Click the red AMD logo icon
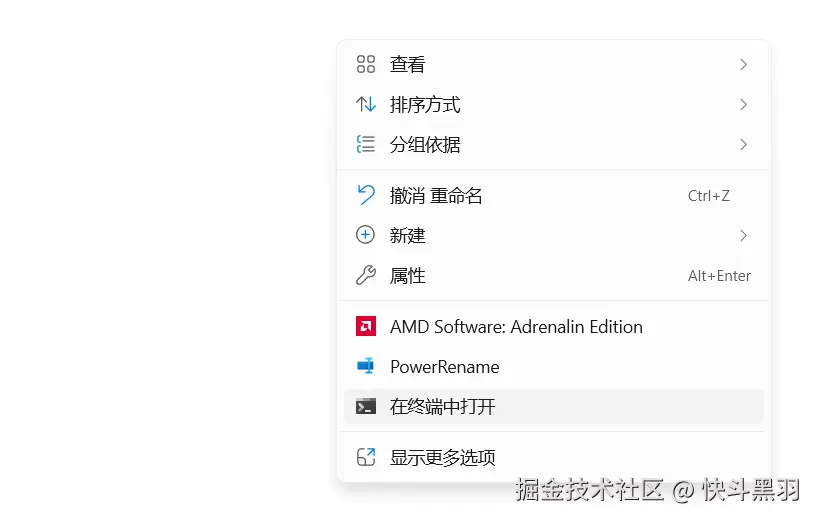Viewport: 817px width, 520px height. 366,327
